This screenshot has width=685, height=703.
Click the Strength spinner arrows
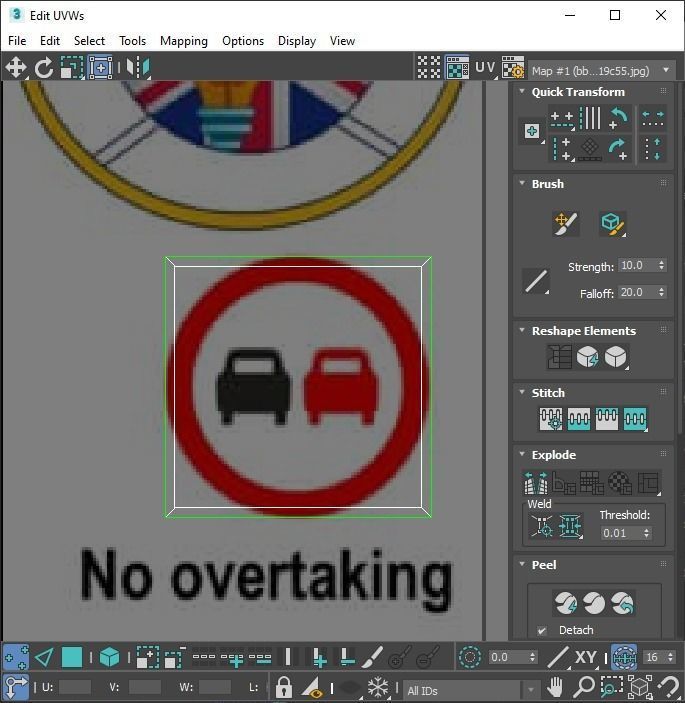tap(661, 265)
